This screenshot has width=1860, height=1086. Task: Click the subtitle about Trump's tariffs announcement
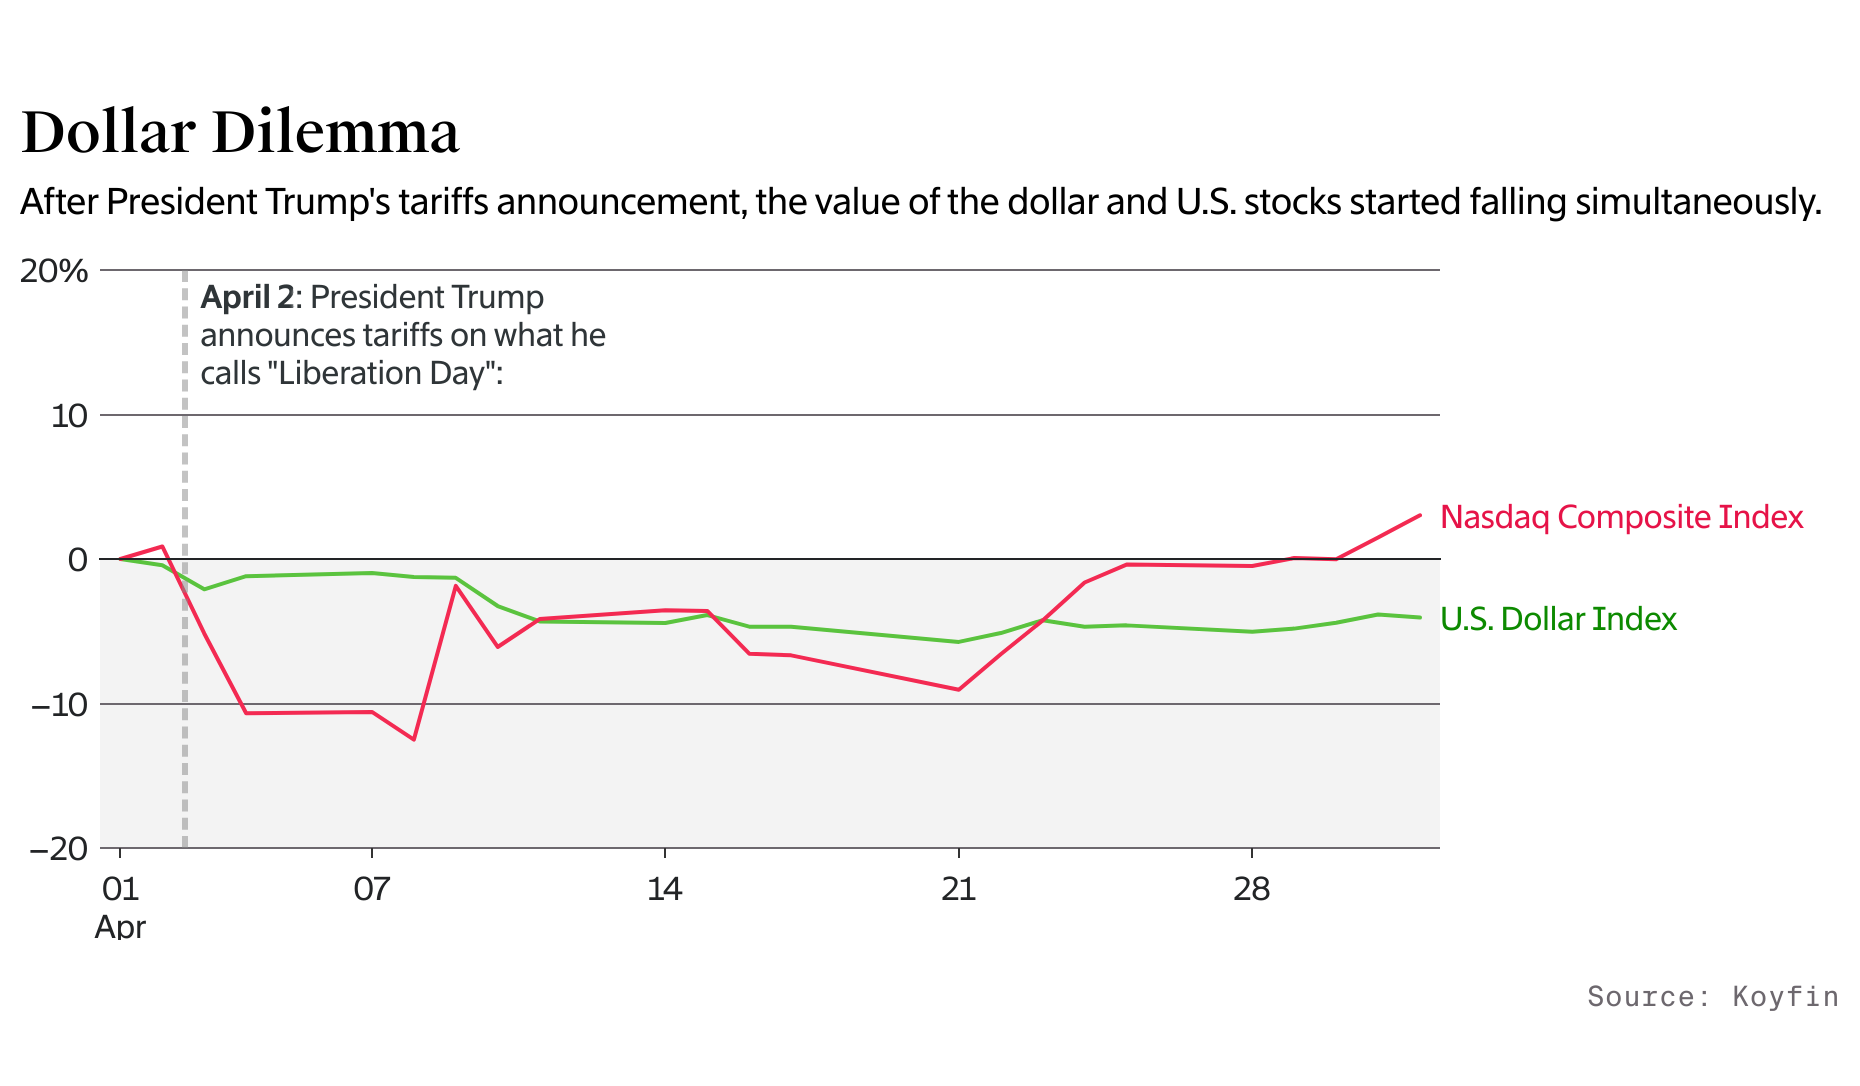pos(920,202)
